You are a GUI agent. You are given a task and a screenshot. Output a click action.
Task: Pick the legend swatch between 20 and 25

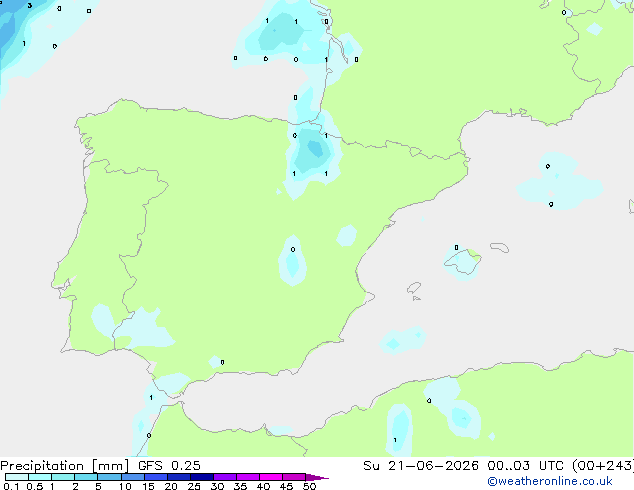pyautogui.click(x=178, y=477)
